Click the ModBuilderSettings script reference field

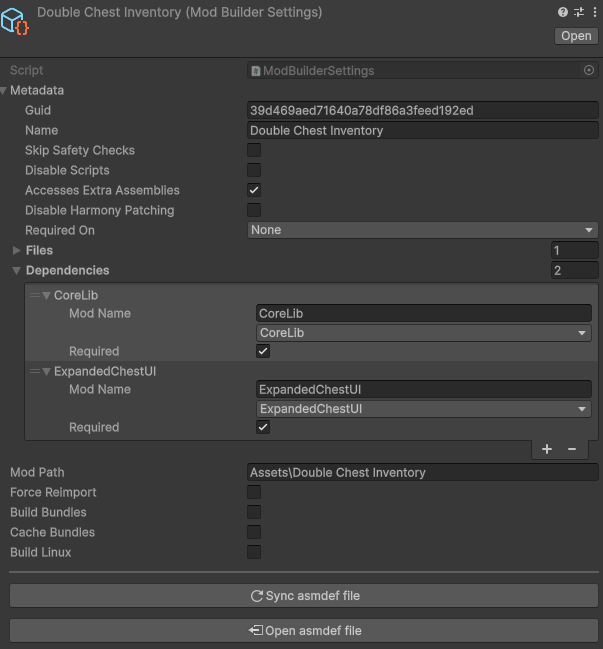pos(423,70)
